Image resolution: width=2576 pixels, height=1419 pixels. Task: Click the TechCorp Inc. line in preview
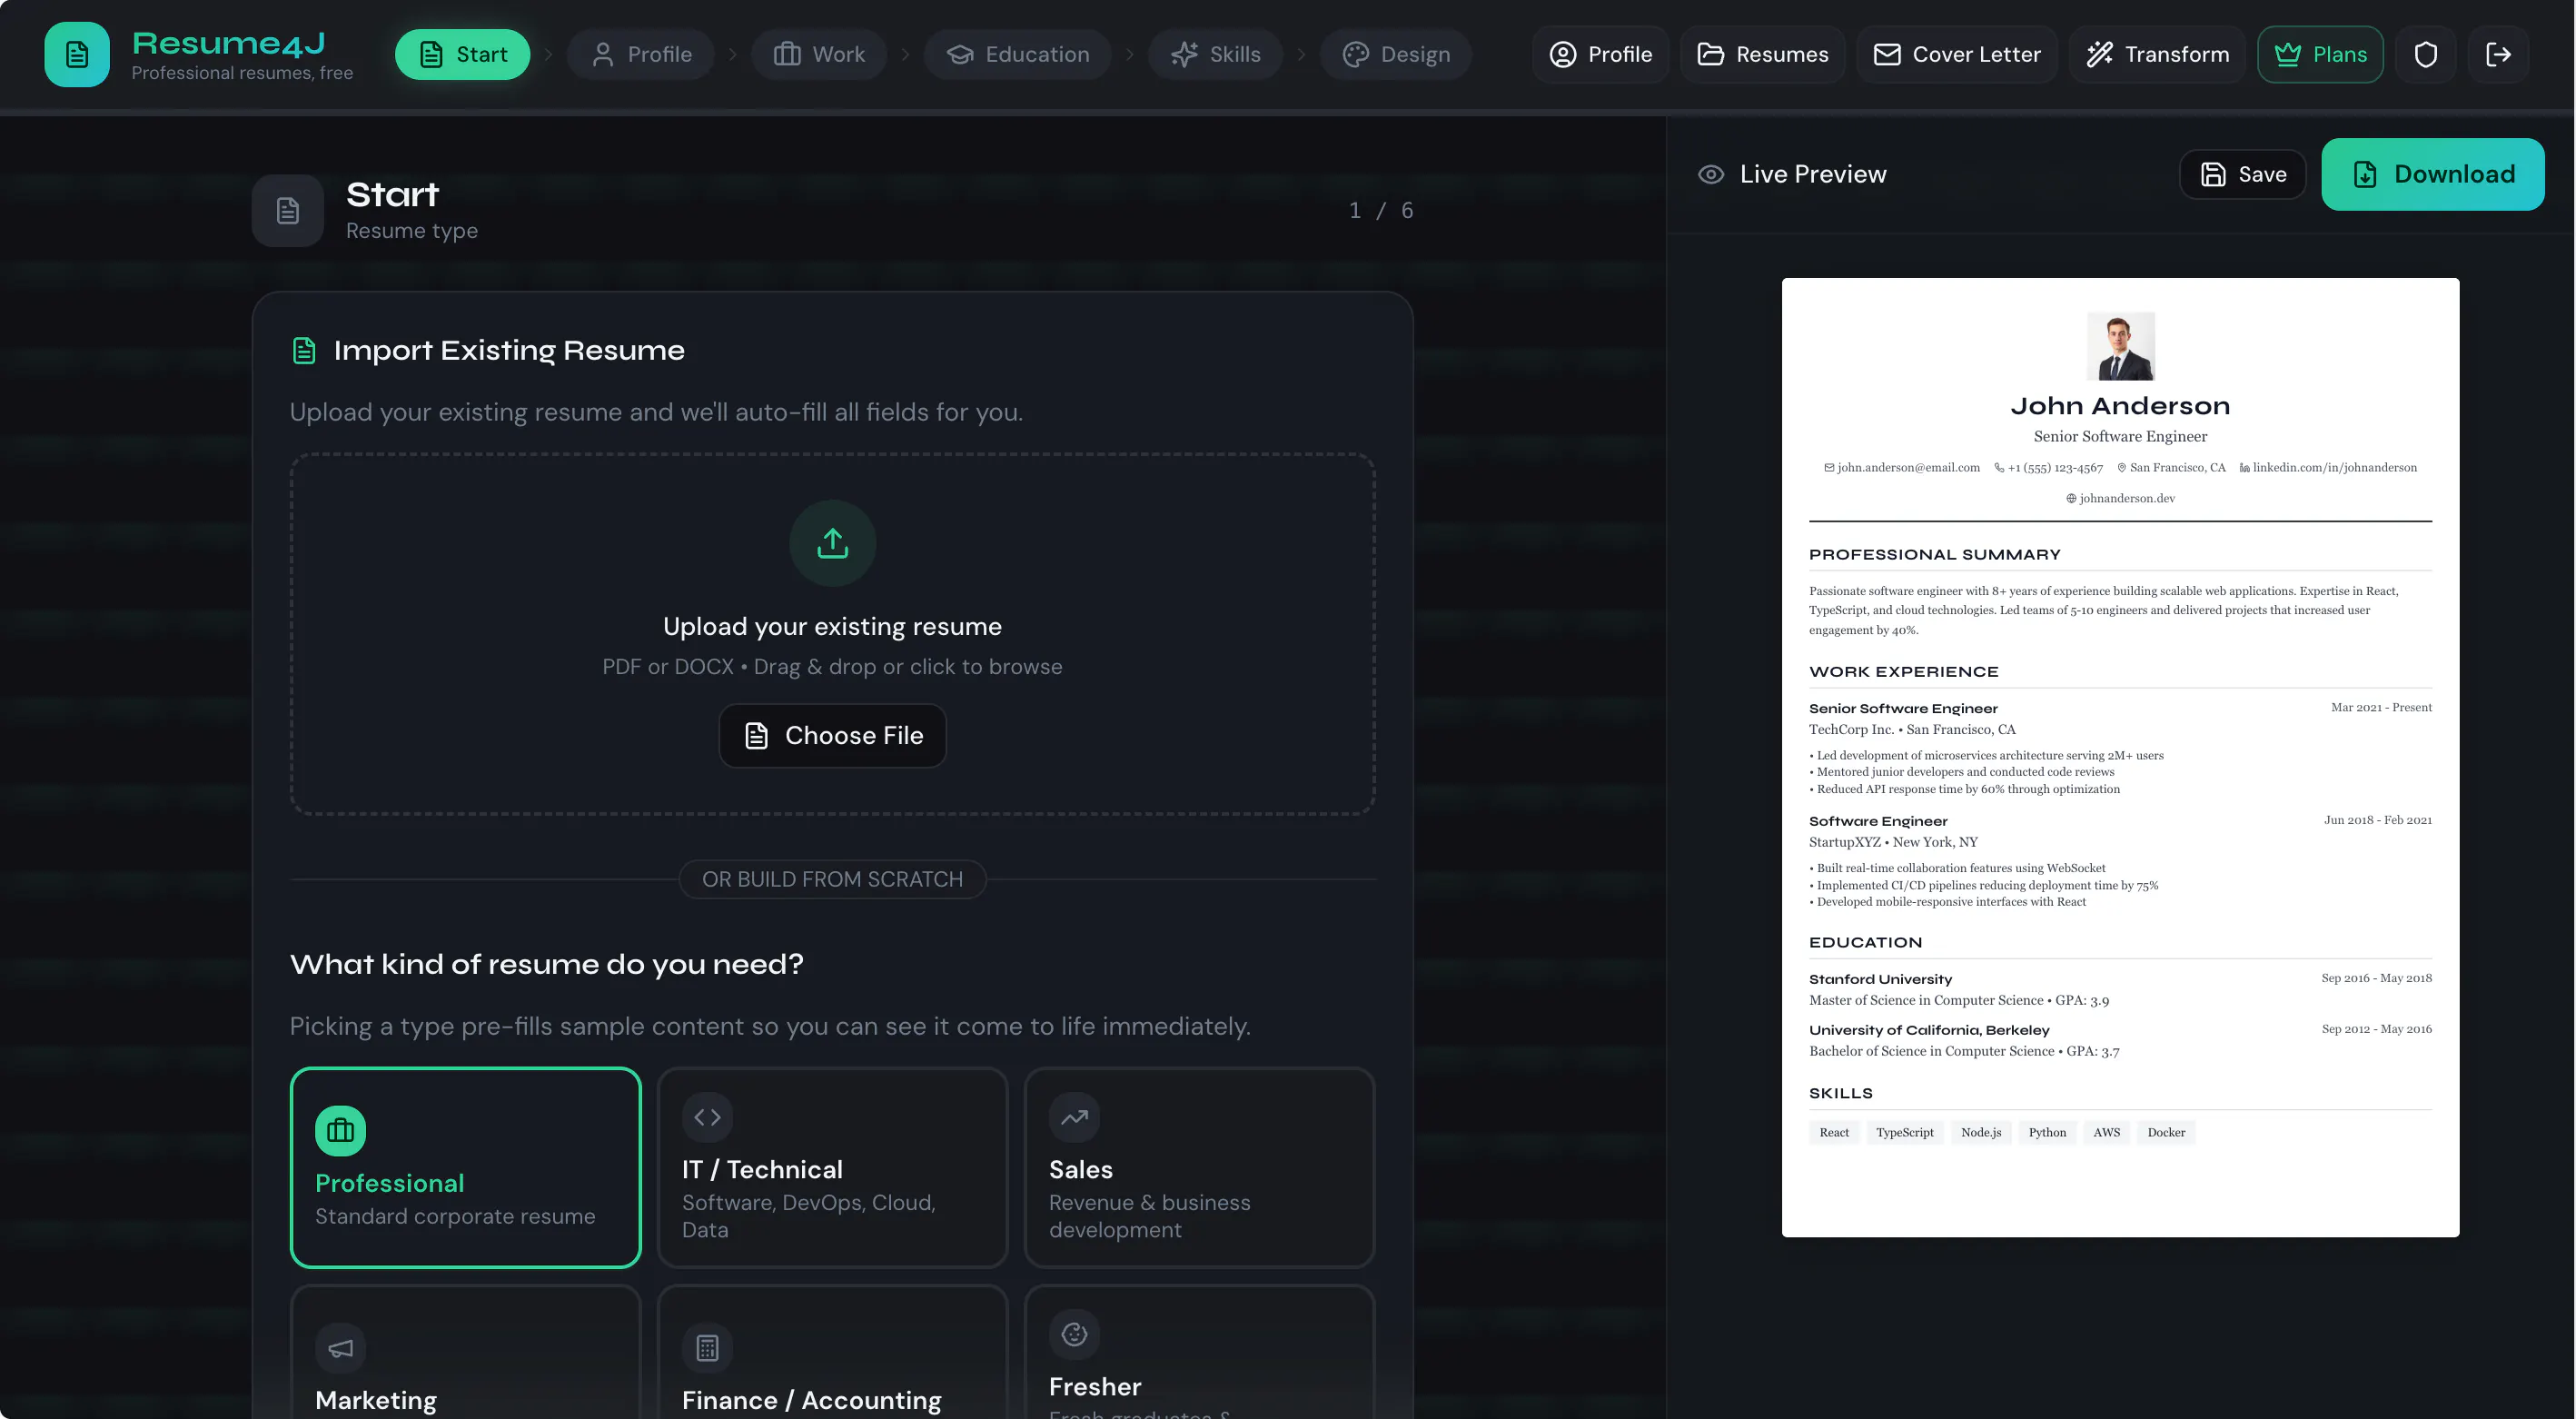[x=1912, y=730]
